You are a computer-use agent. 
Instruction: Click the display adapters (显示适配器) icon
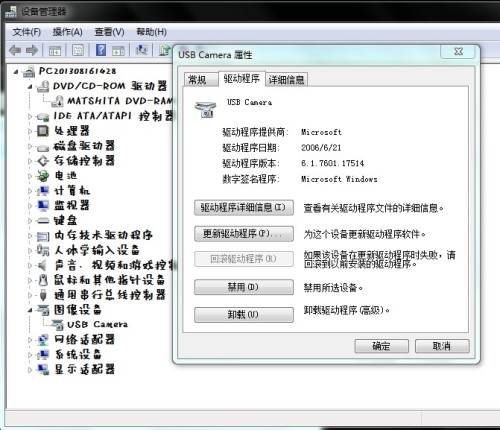point(43,369)
